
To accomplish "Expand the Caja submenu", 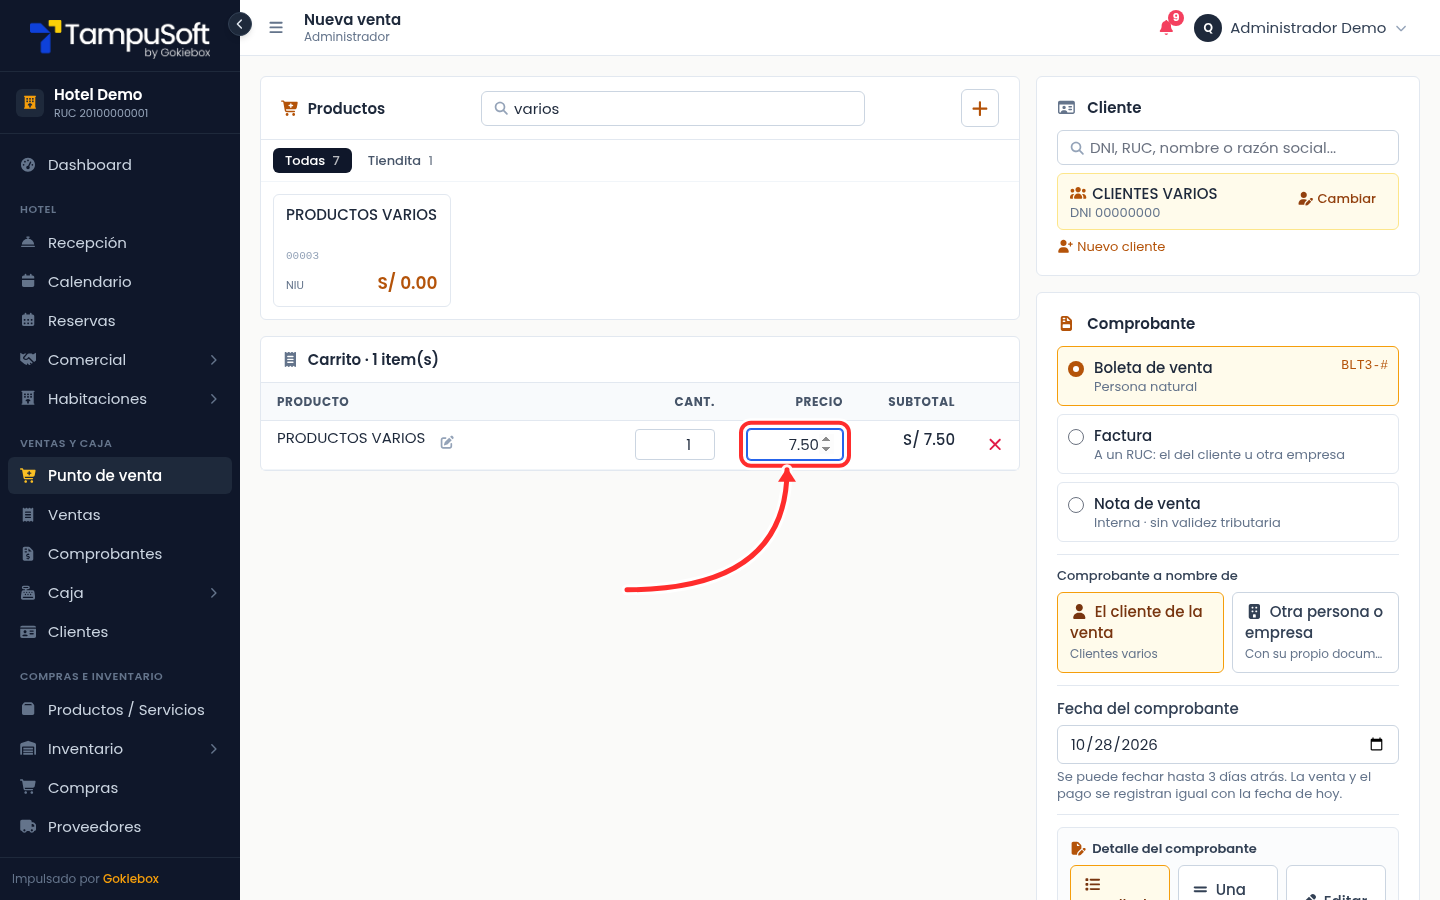I will 120,593.
